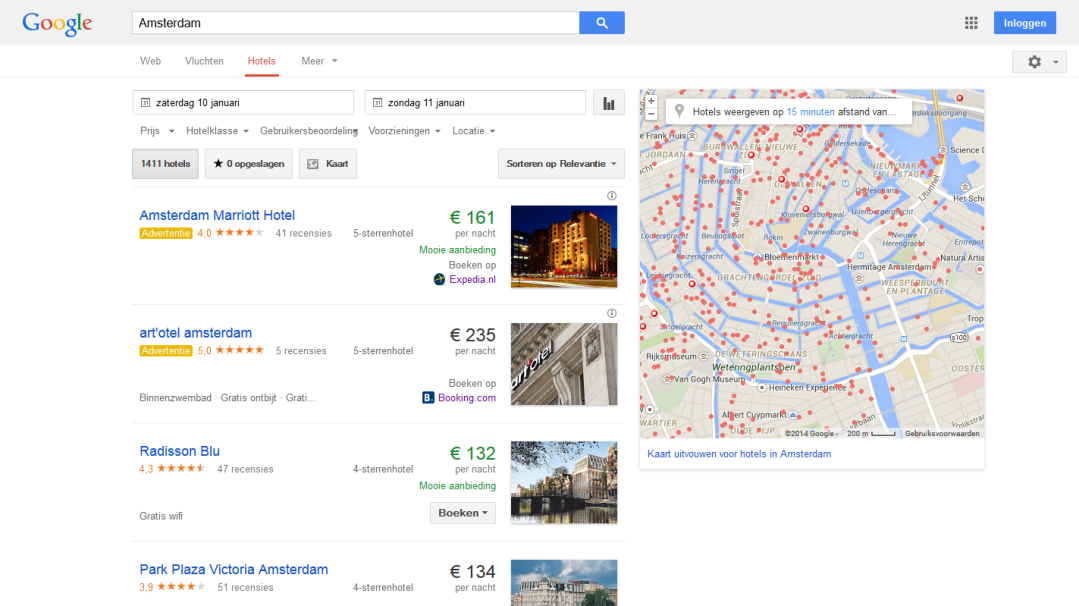Expand the Prijs filter
Viewport: 1079px width, 606px height.
pyautogui.click(x=157, y=131)
